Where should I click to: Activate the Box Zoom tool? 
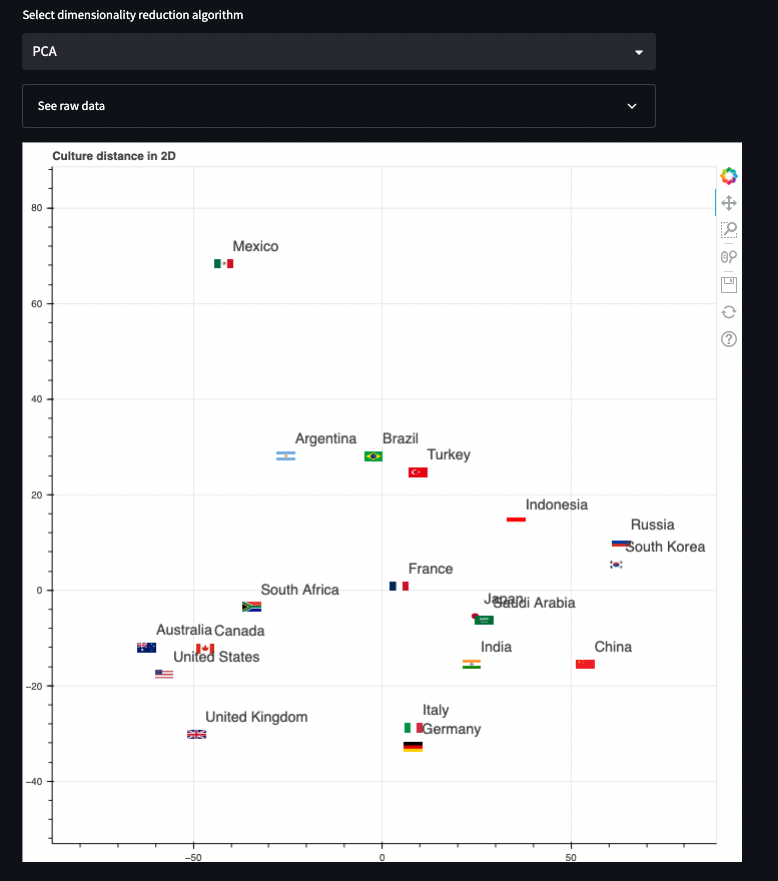(728, 231)
